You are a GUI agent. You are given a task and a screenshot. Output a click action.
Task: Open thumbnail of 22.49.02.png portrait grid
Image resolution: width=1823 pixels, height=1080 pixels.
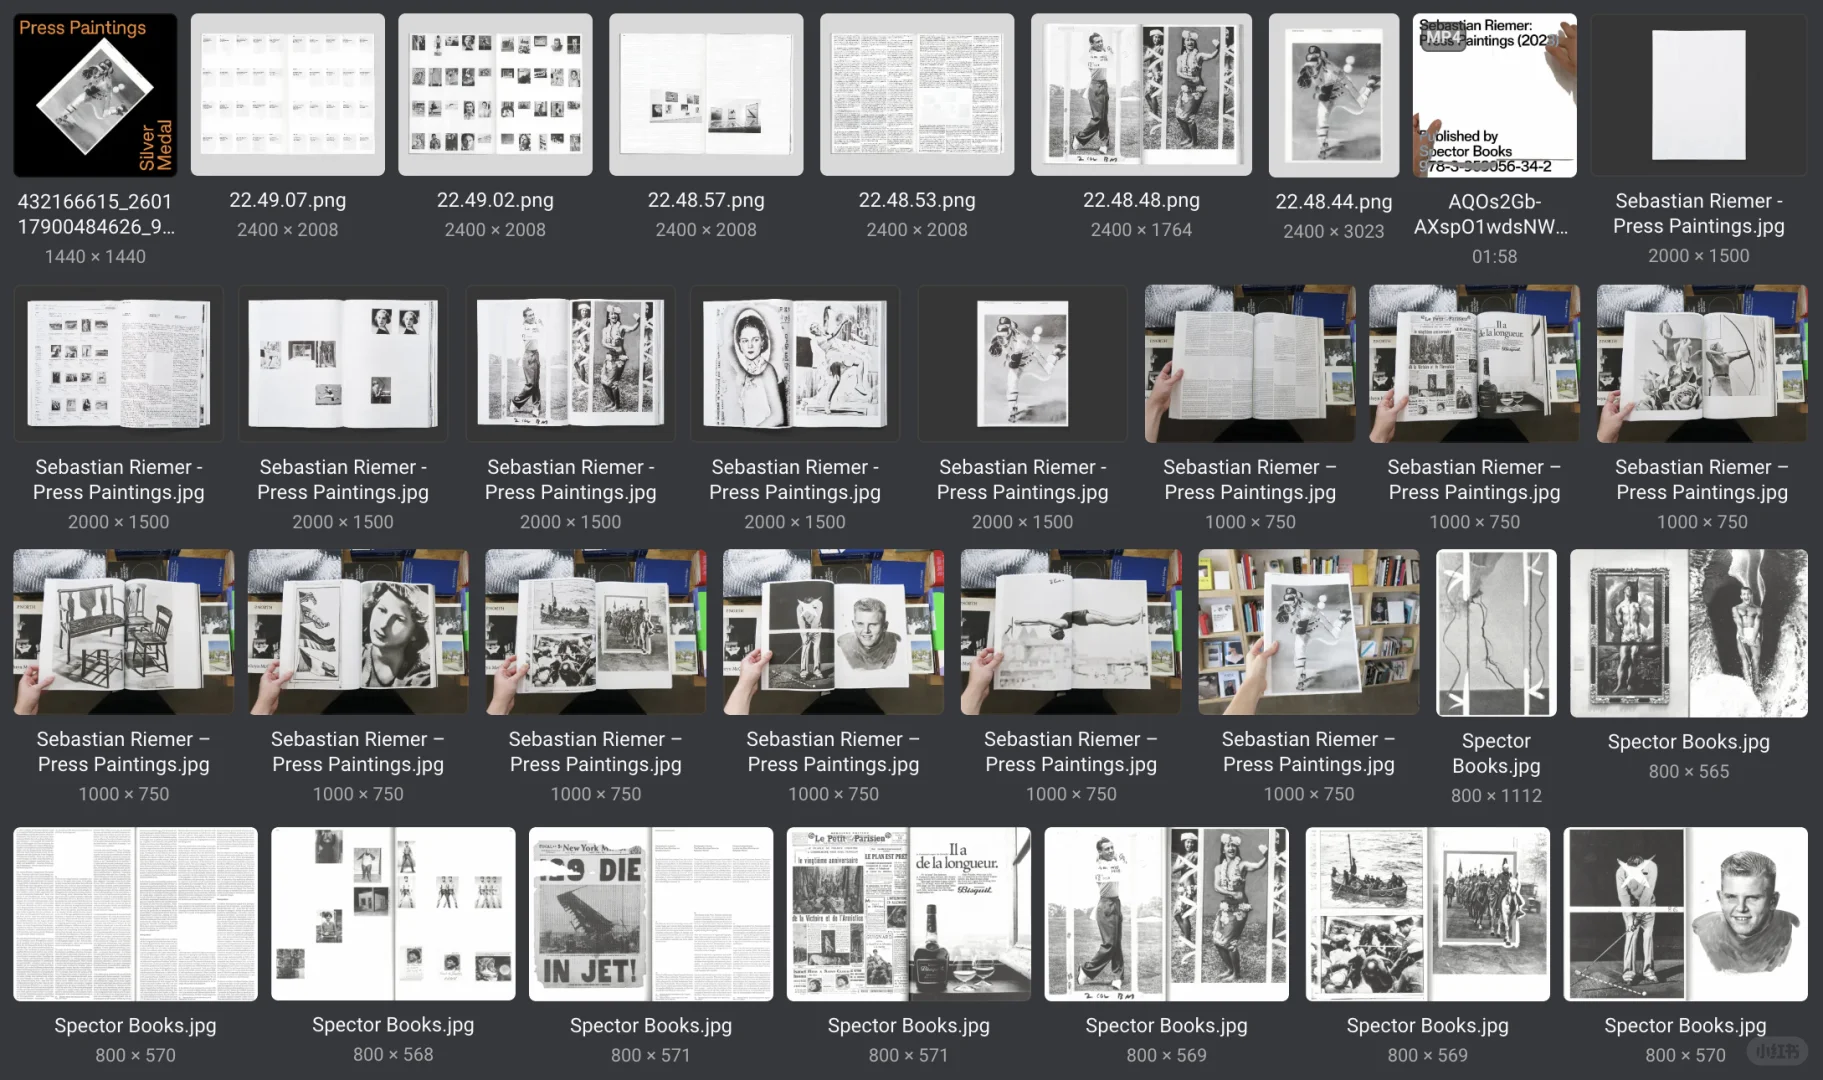[x=495, y=94]
